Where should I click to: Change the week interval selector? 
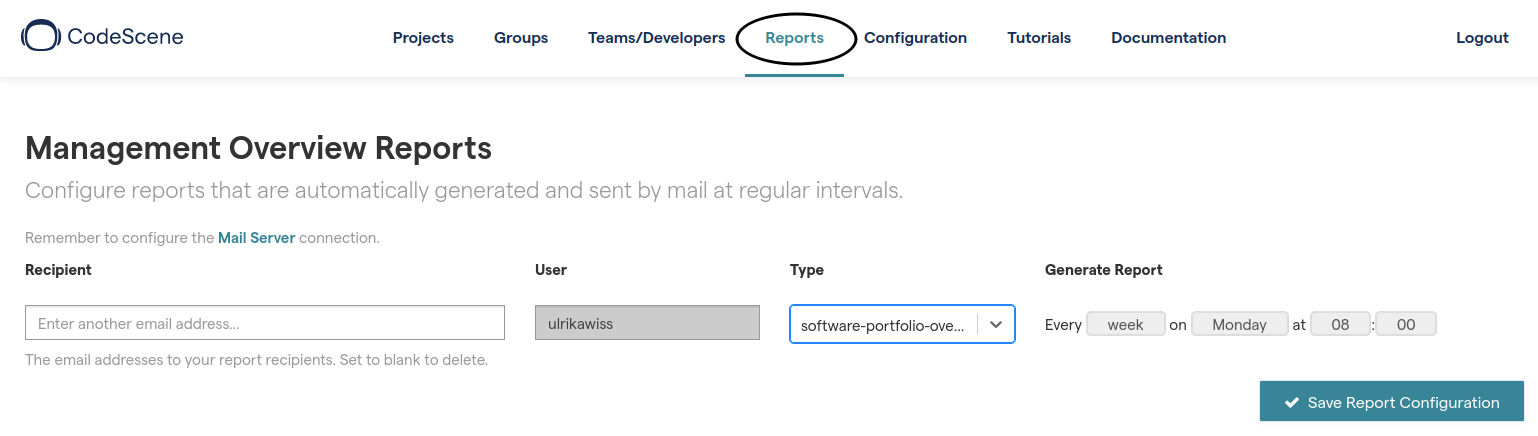click(x=1125, y=324)
